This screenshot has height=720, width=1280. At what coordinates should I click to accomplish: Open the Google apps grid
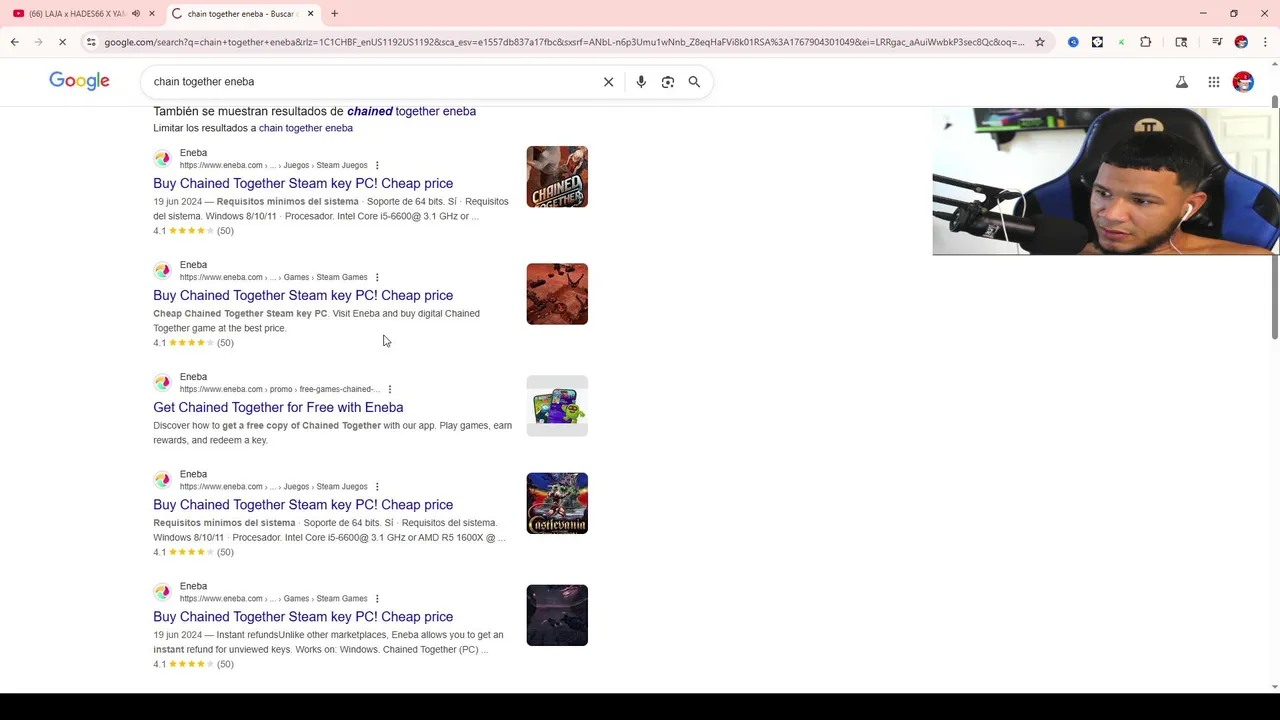pyautogui.click(x=1213, y=82)
